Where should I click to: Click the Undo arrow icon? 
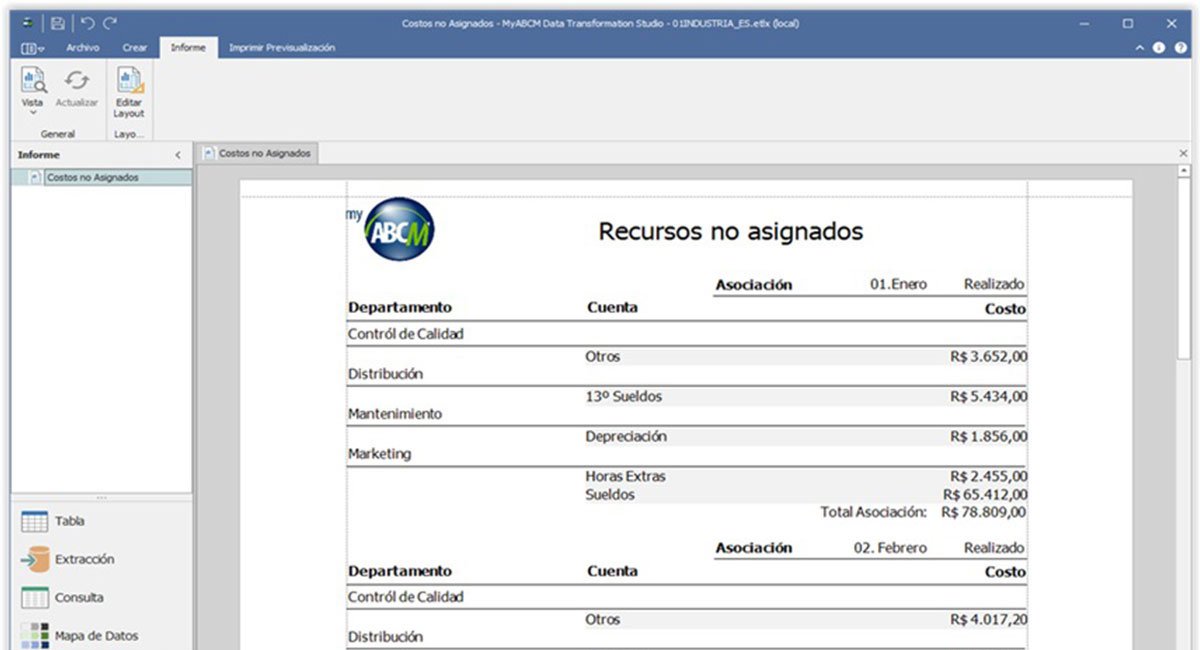click(87, 22)
